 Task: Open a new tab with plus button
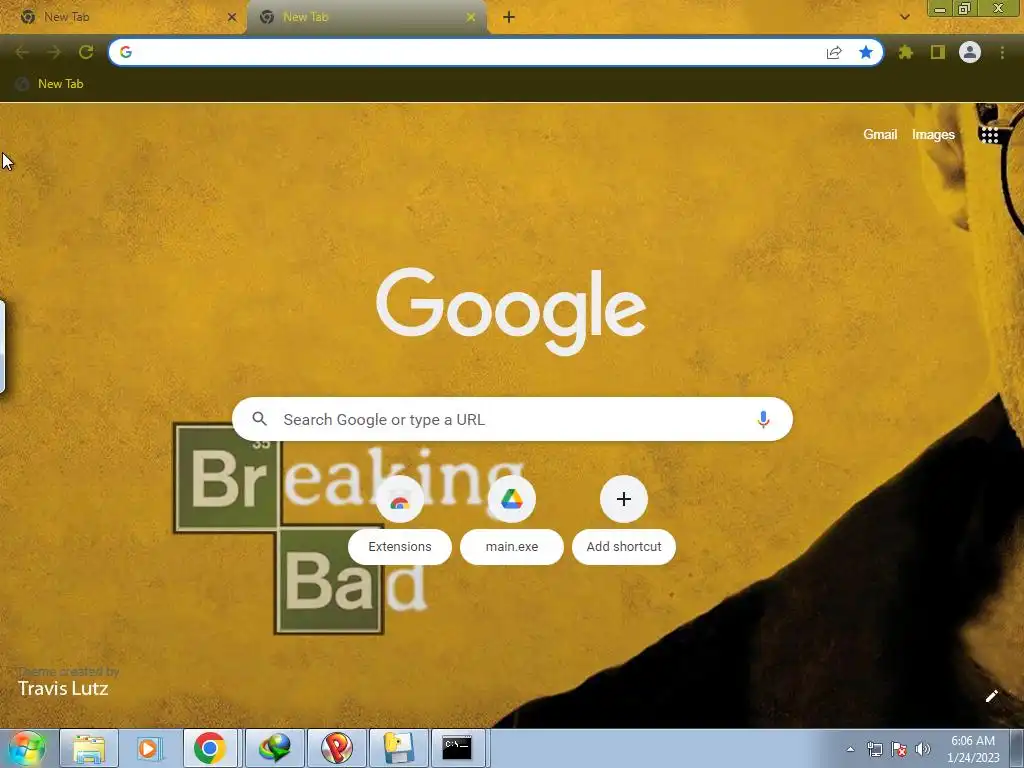pos(509,18)
